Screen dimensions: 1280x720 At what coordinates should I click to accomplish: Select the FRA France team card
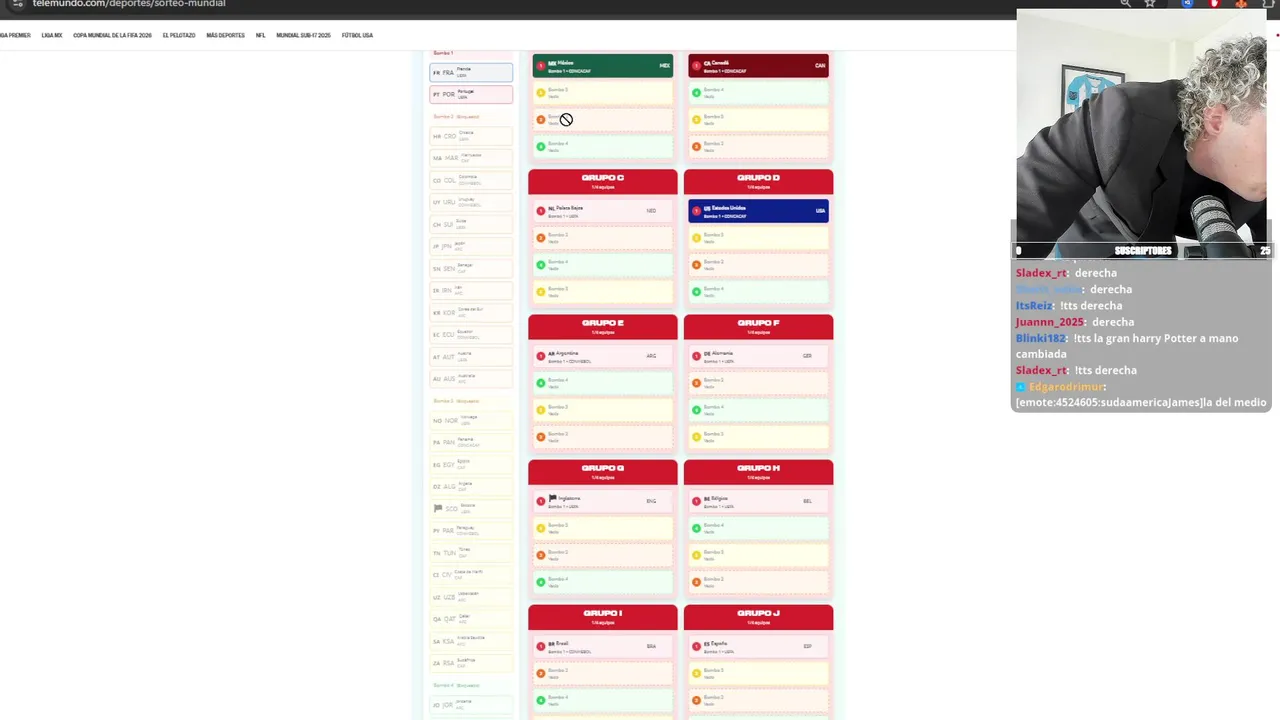coord(471,72)
